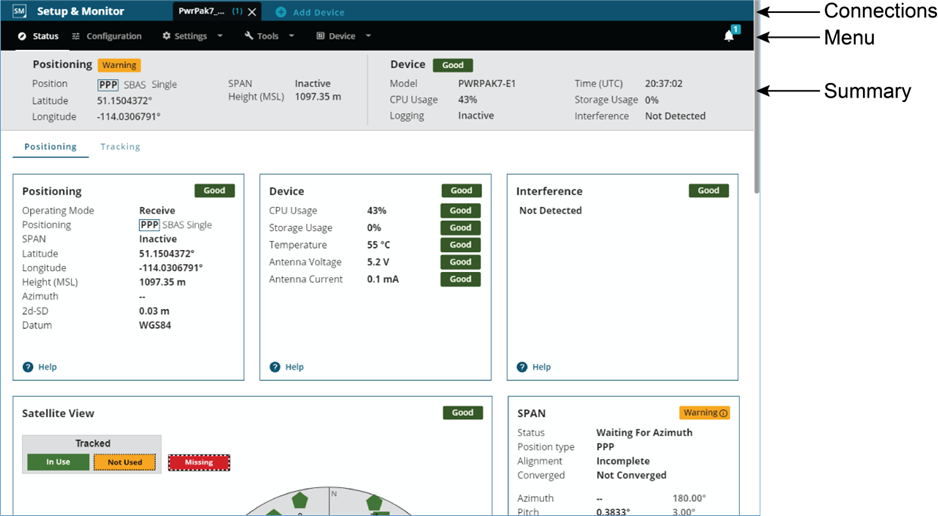Open the Configuration menu item
The width and height of the screenshot is (938, 516).
107,36
